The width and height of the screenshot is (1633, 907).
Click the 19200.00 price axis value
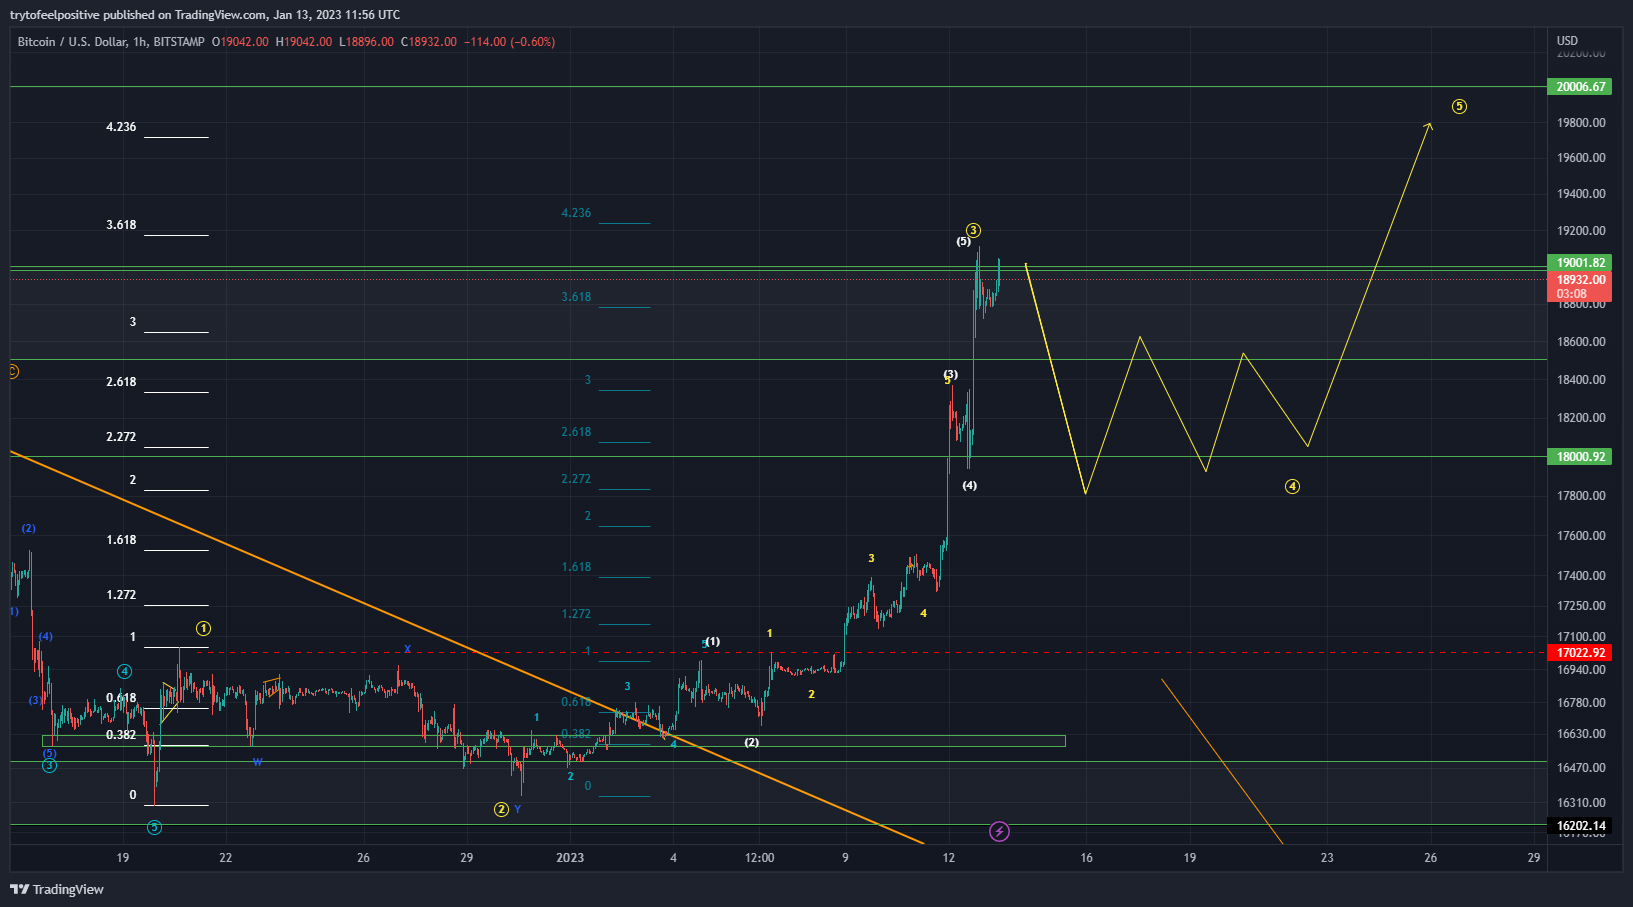[1581, 231]
